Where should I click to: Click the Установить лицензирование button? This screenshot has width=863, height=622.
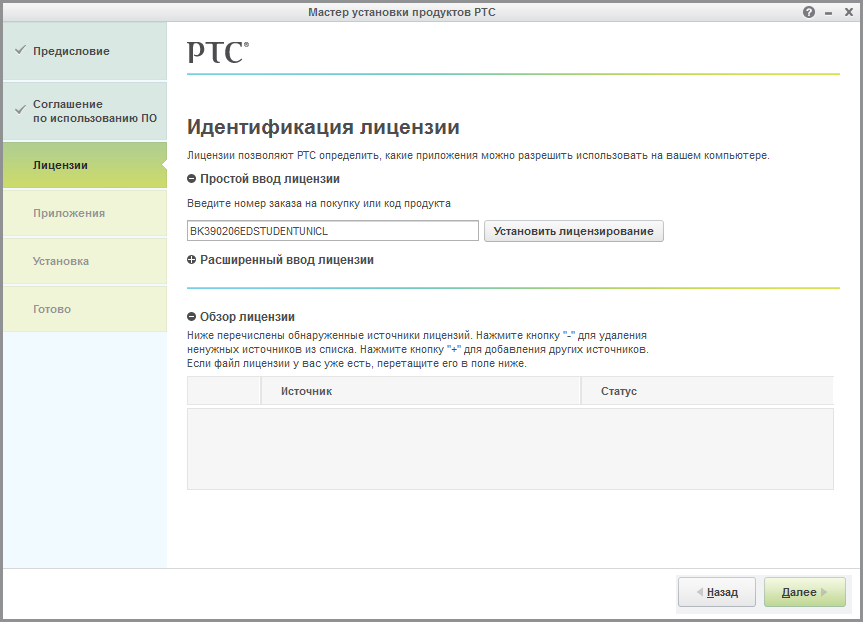(x=573, y=231)
